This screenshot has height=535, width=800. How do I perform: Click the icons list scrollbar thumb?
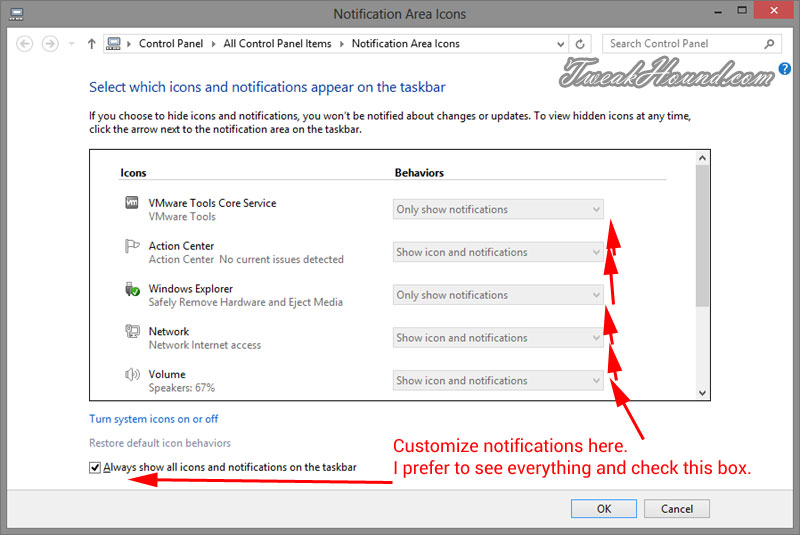(x=703, y=236)
